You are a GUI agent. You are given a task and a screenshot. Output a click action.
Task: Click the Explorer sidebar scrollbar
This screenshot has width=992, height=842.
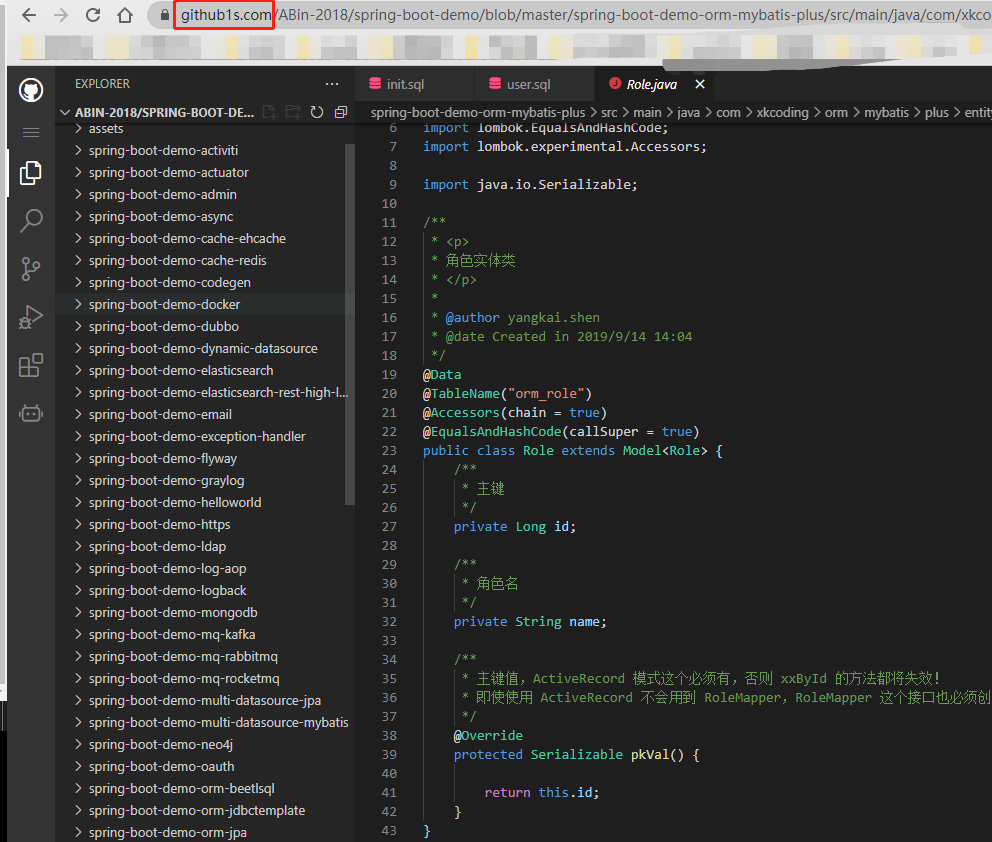(350, 325)
